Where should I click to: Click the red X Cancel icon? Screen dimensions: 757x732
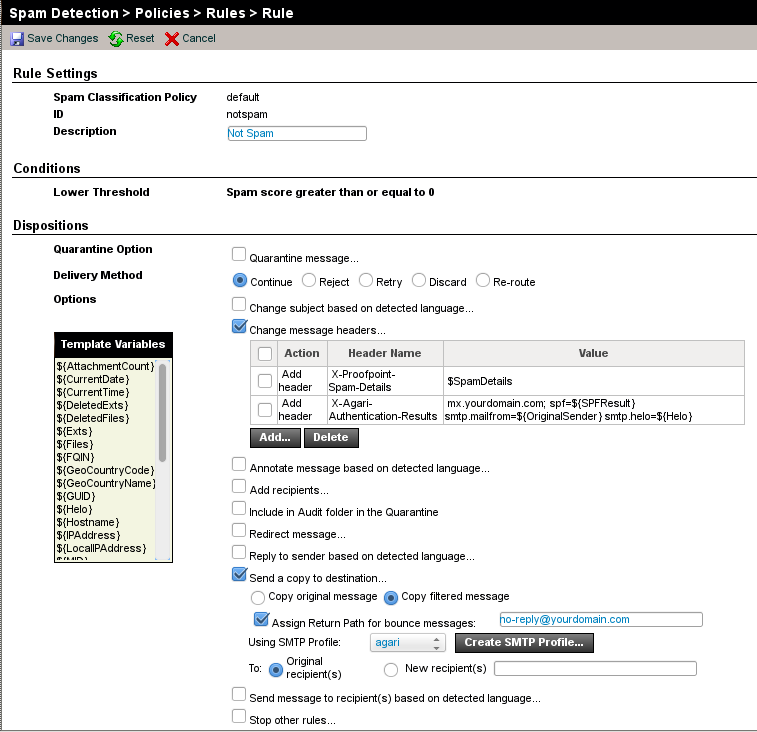click(171, 39)
